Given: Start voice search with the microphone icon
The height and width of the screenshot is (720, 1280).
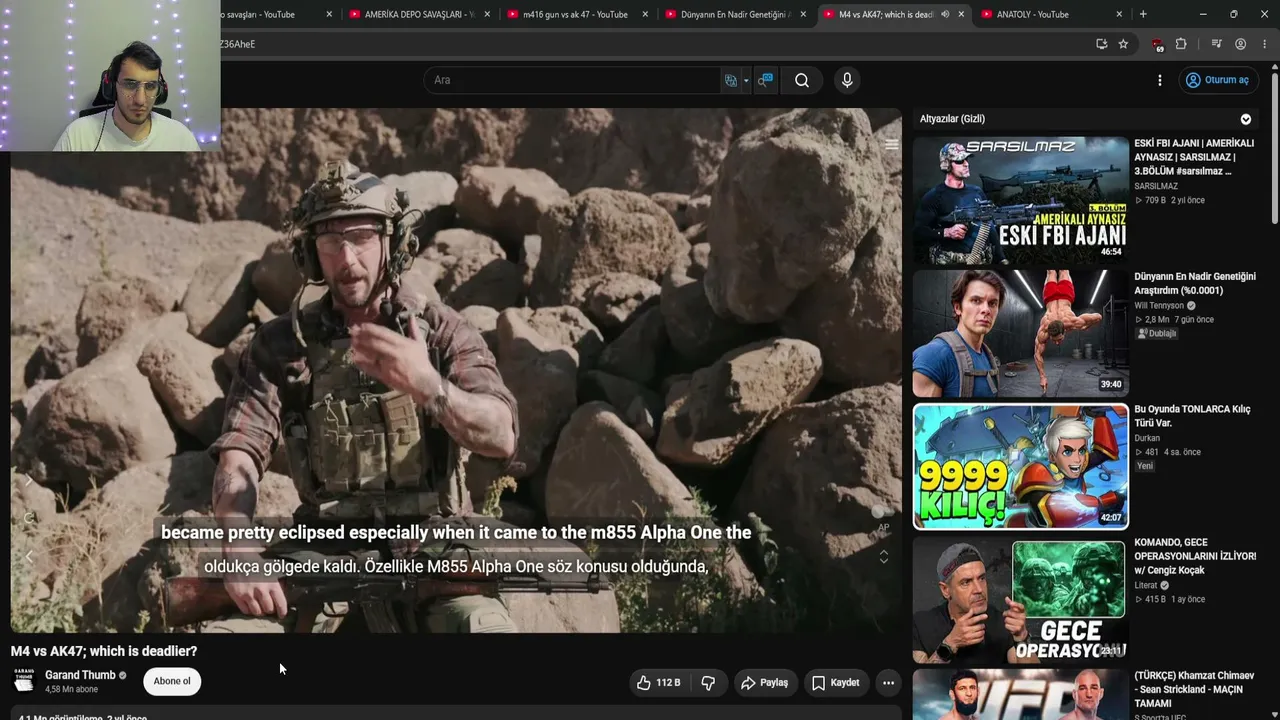Looking at the screenshot, I should (x=847, y=80).
